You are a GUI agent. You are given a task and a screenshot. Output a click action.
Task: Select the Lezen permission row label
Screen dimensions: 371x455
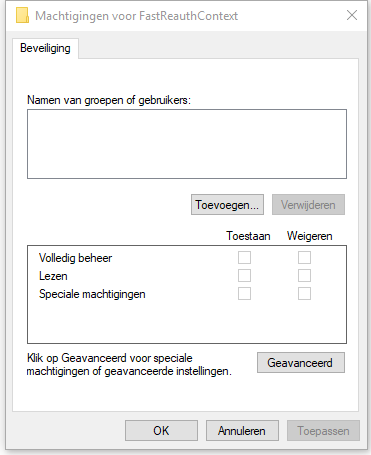pos(53,276)
